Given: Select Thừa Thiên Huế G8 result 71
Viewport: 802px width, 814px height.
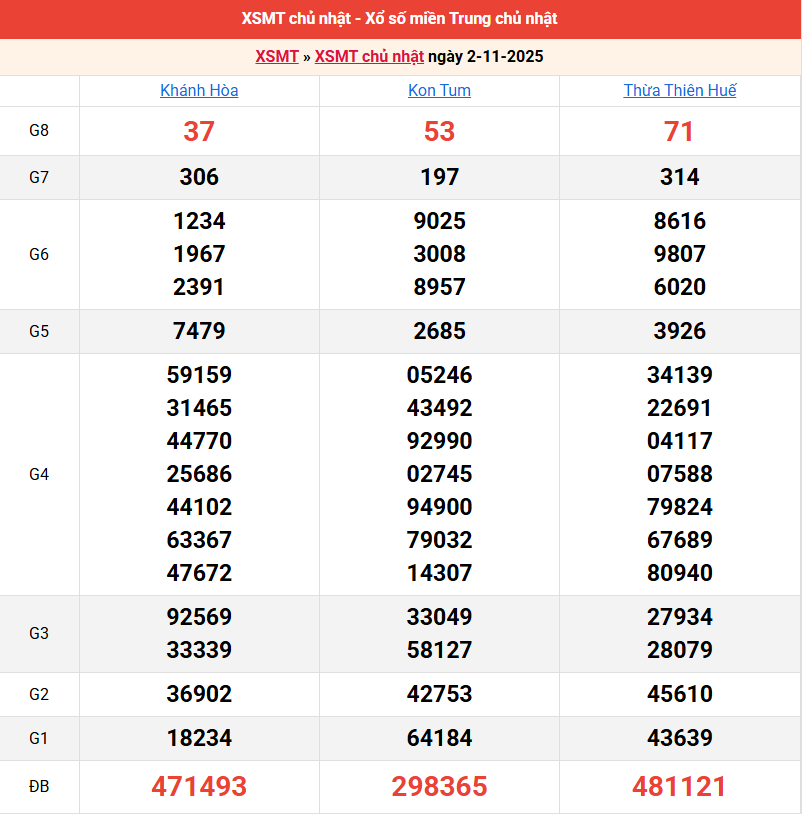Looking at the screenshot, I should tap(679, 131).
